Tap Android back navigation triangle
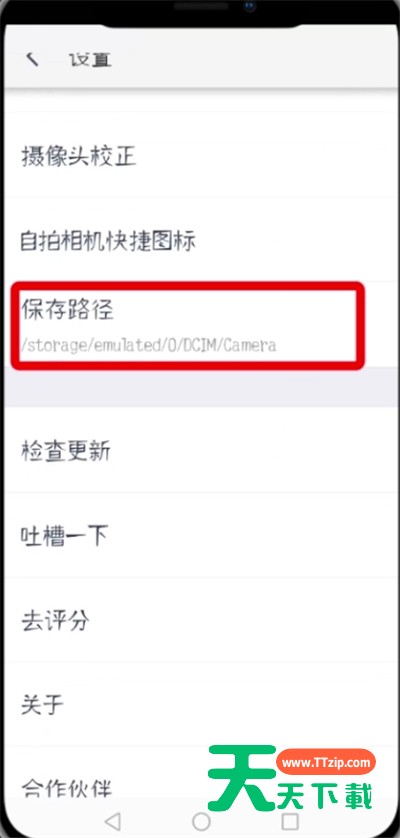This screenshot has width=400, height=838. point(113,820)
